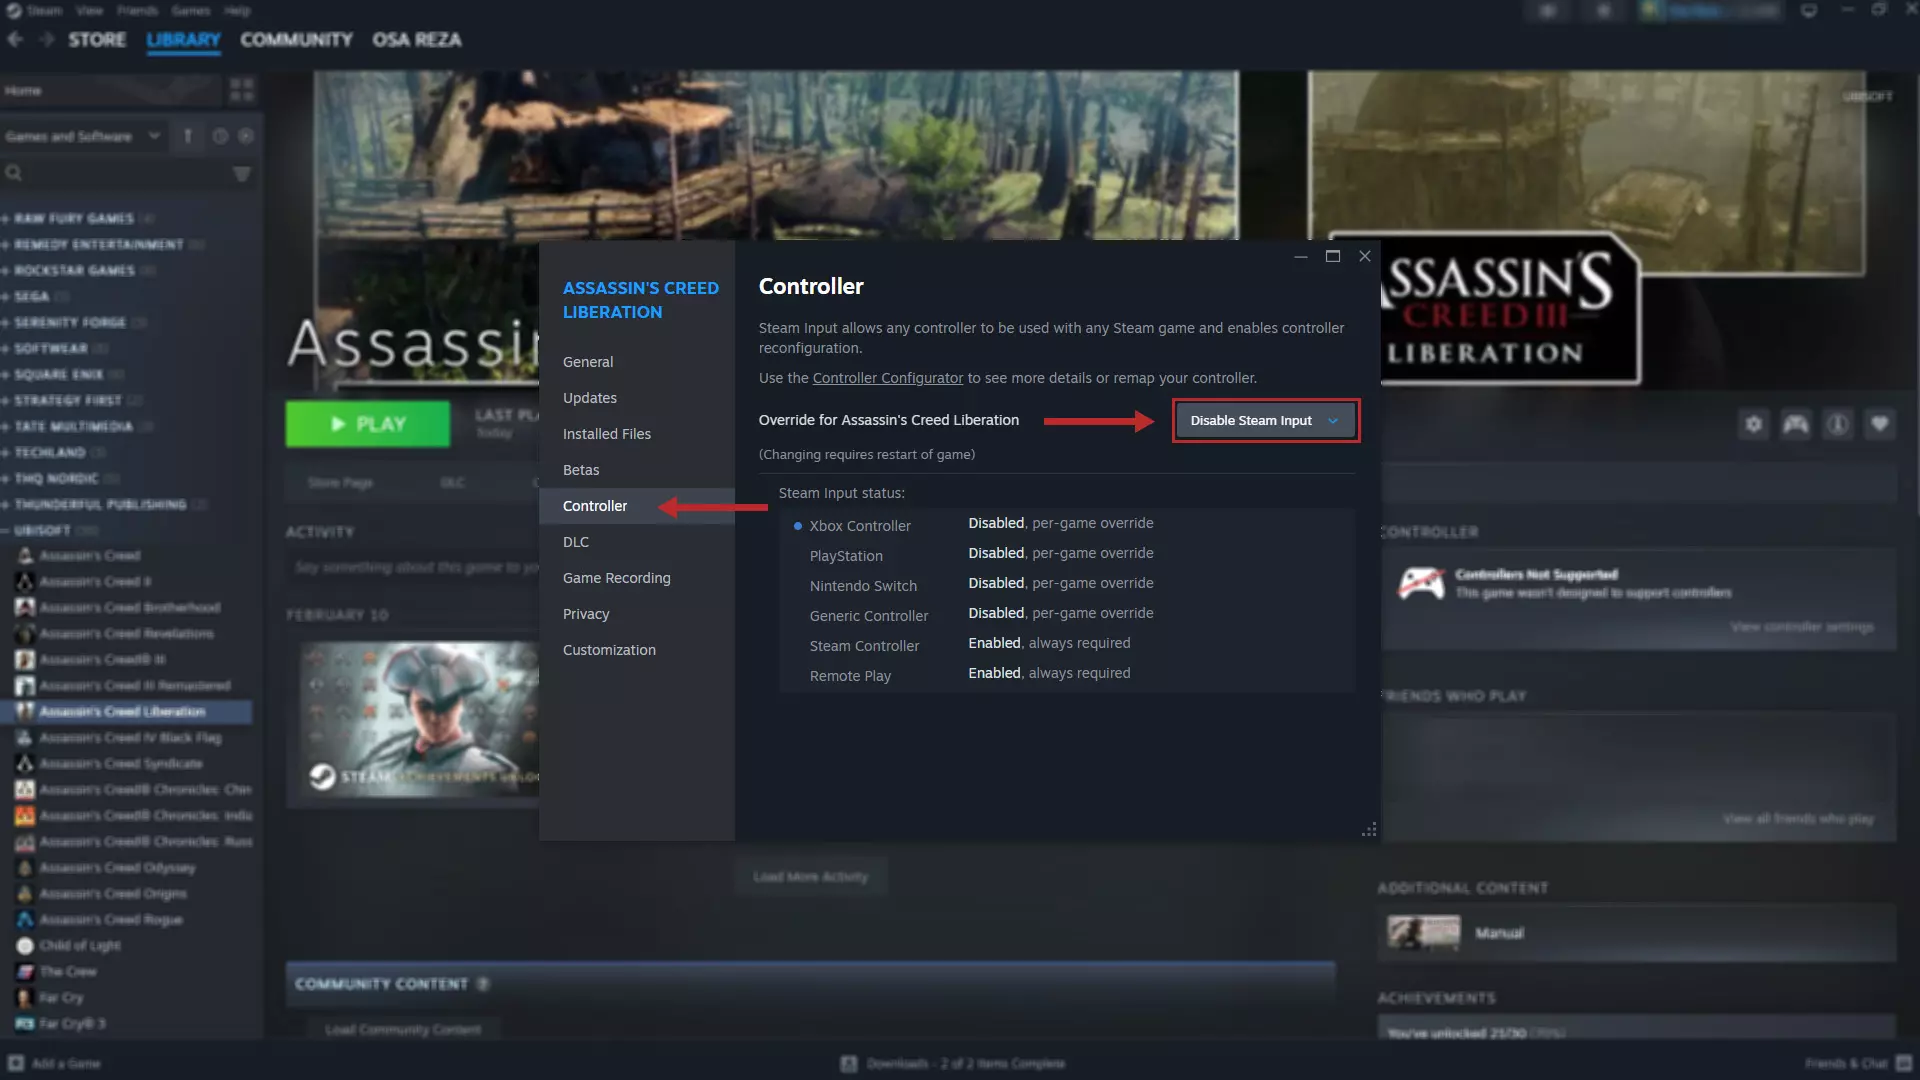The width and height of the screenshot is (1920, 1080).
Task: Switch to Game Recording settings section
Action: pos(616,578)
